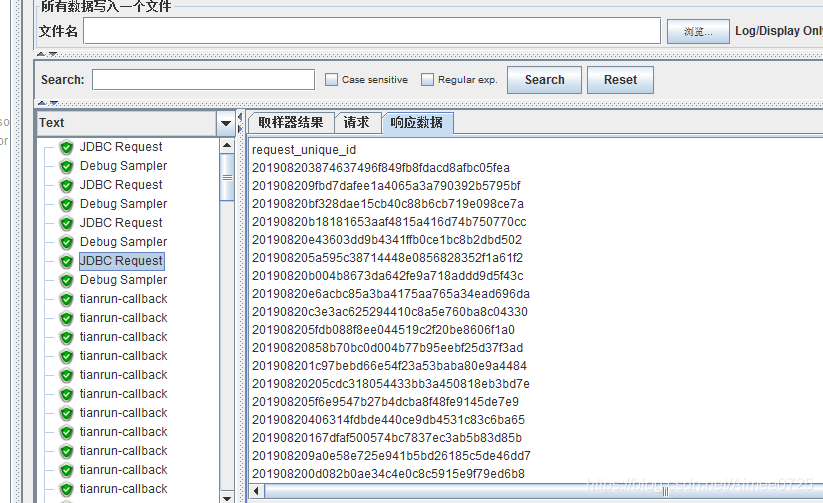Click response line 201908201c97bebd66e54f23a53baba80e9a4484

tap(389, 366)
